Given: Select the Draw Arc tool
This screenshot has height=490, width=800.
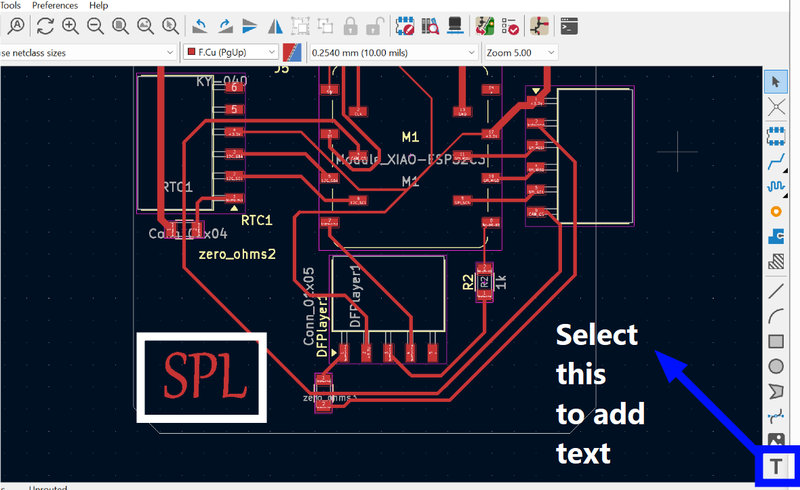Looking at the screenshot, I should [x=776, y=316].
